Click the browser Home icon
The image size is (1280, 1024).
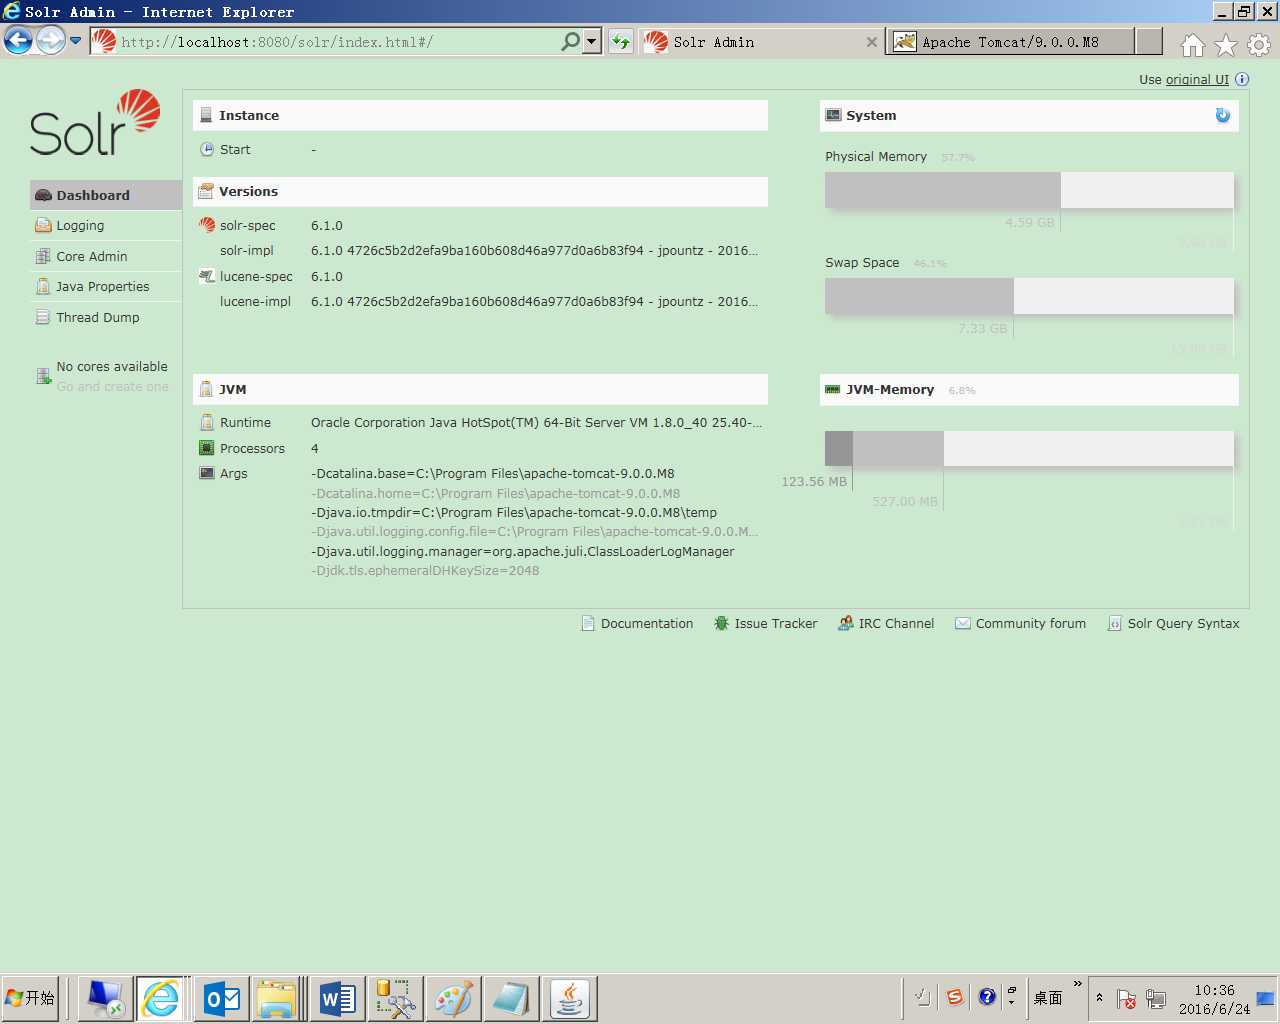(x=1192, y=45)
